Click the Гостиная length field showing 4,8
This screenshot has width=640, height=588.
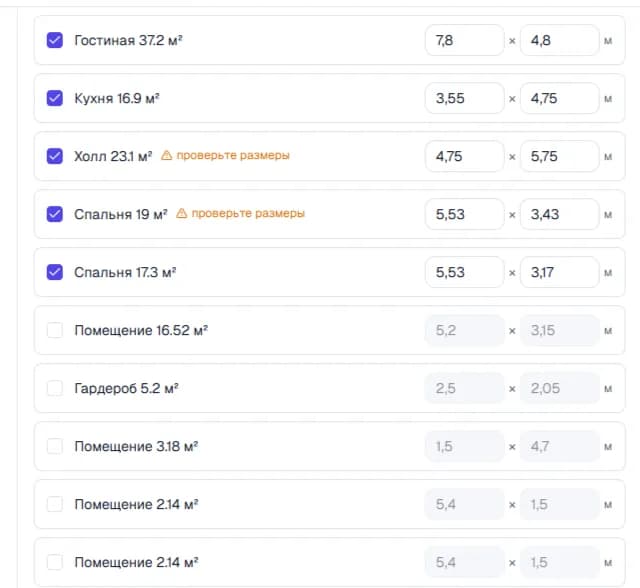560,40
